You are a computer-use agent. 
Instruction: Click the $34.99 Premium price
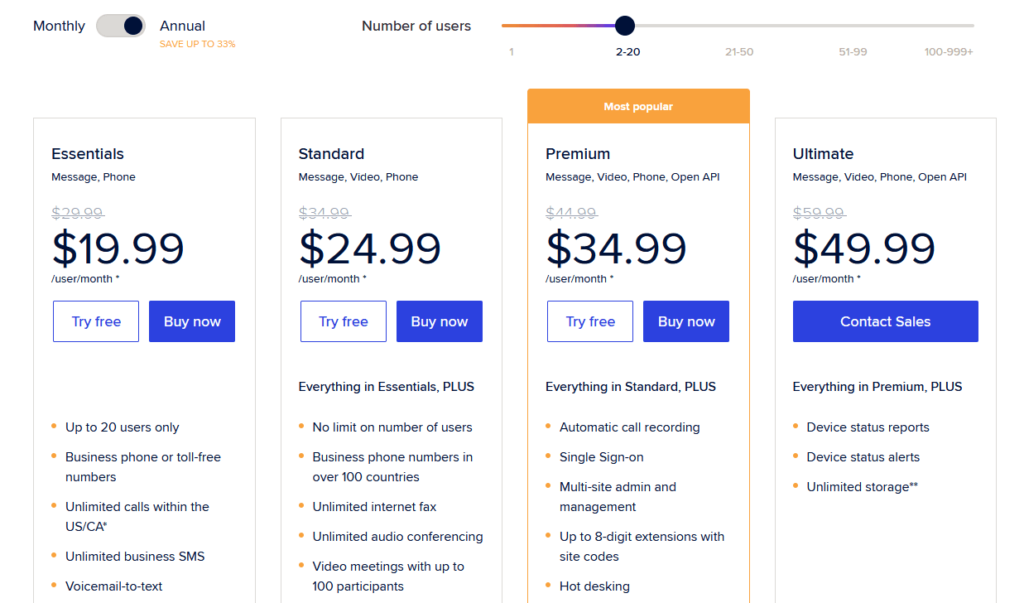[x=616, y=248]
